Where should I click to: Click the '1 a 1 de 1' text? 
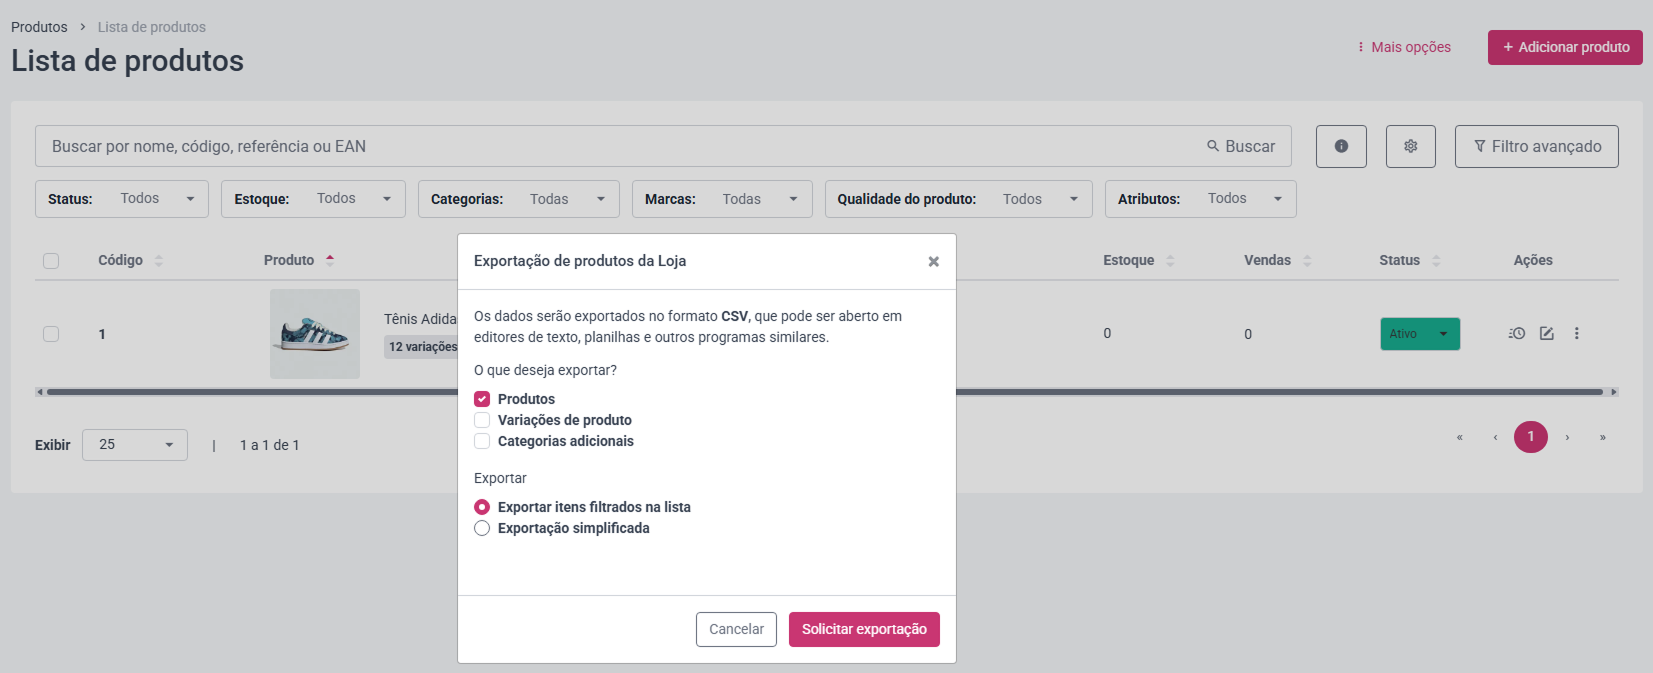point(270,445)
